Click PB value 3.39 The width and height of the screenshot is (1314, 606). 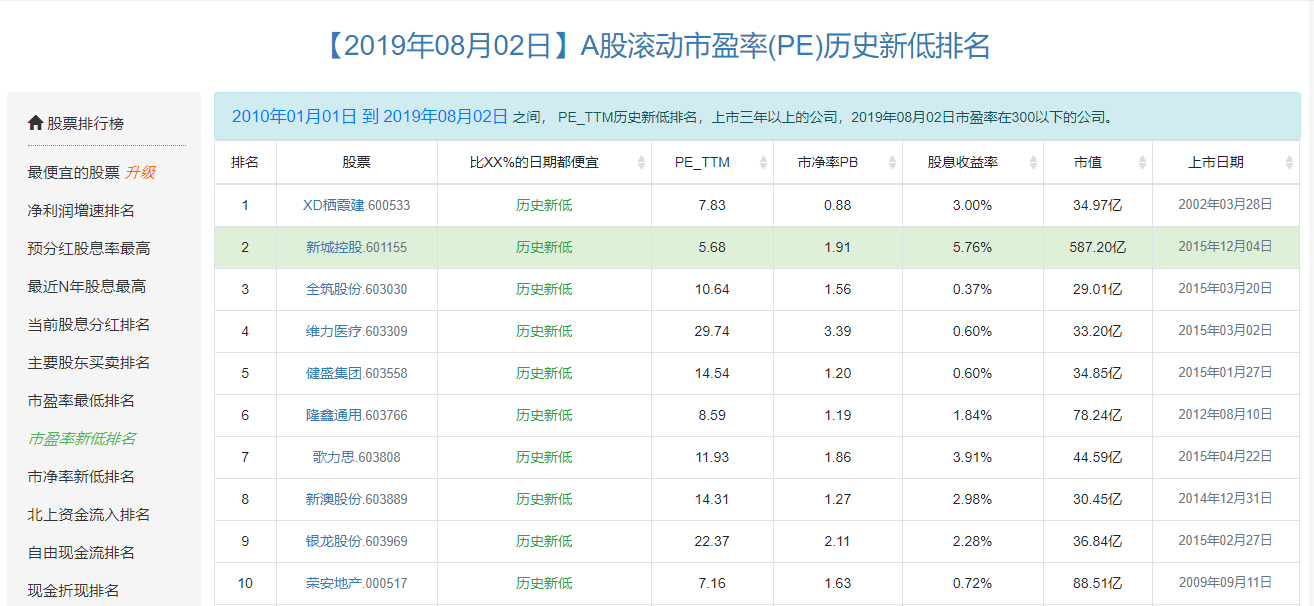(838, 331)
